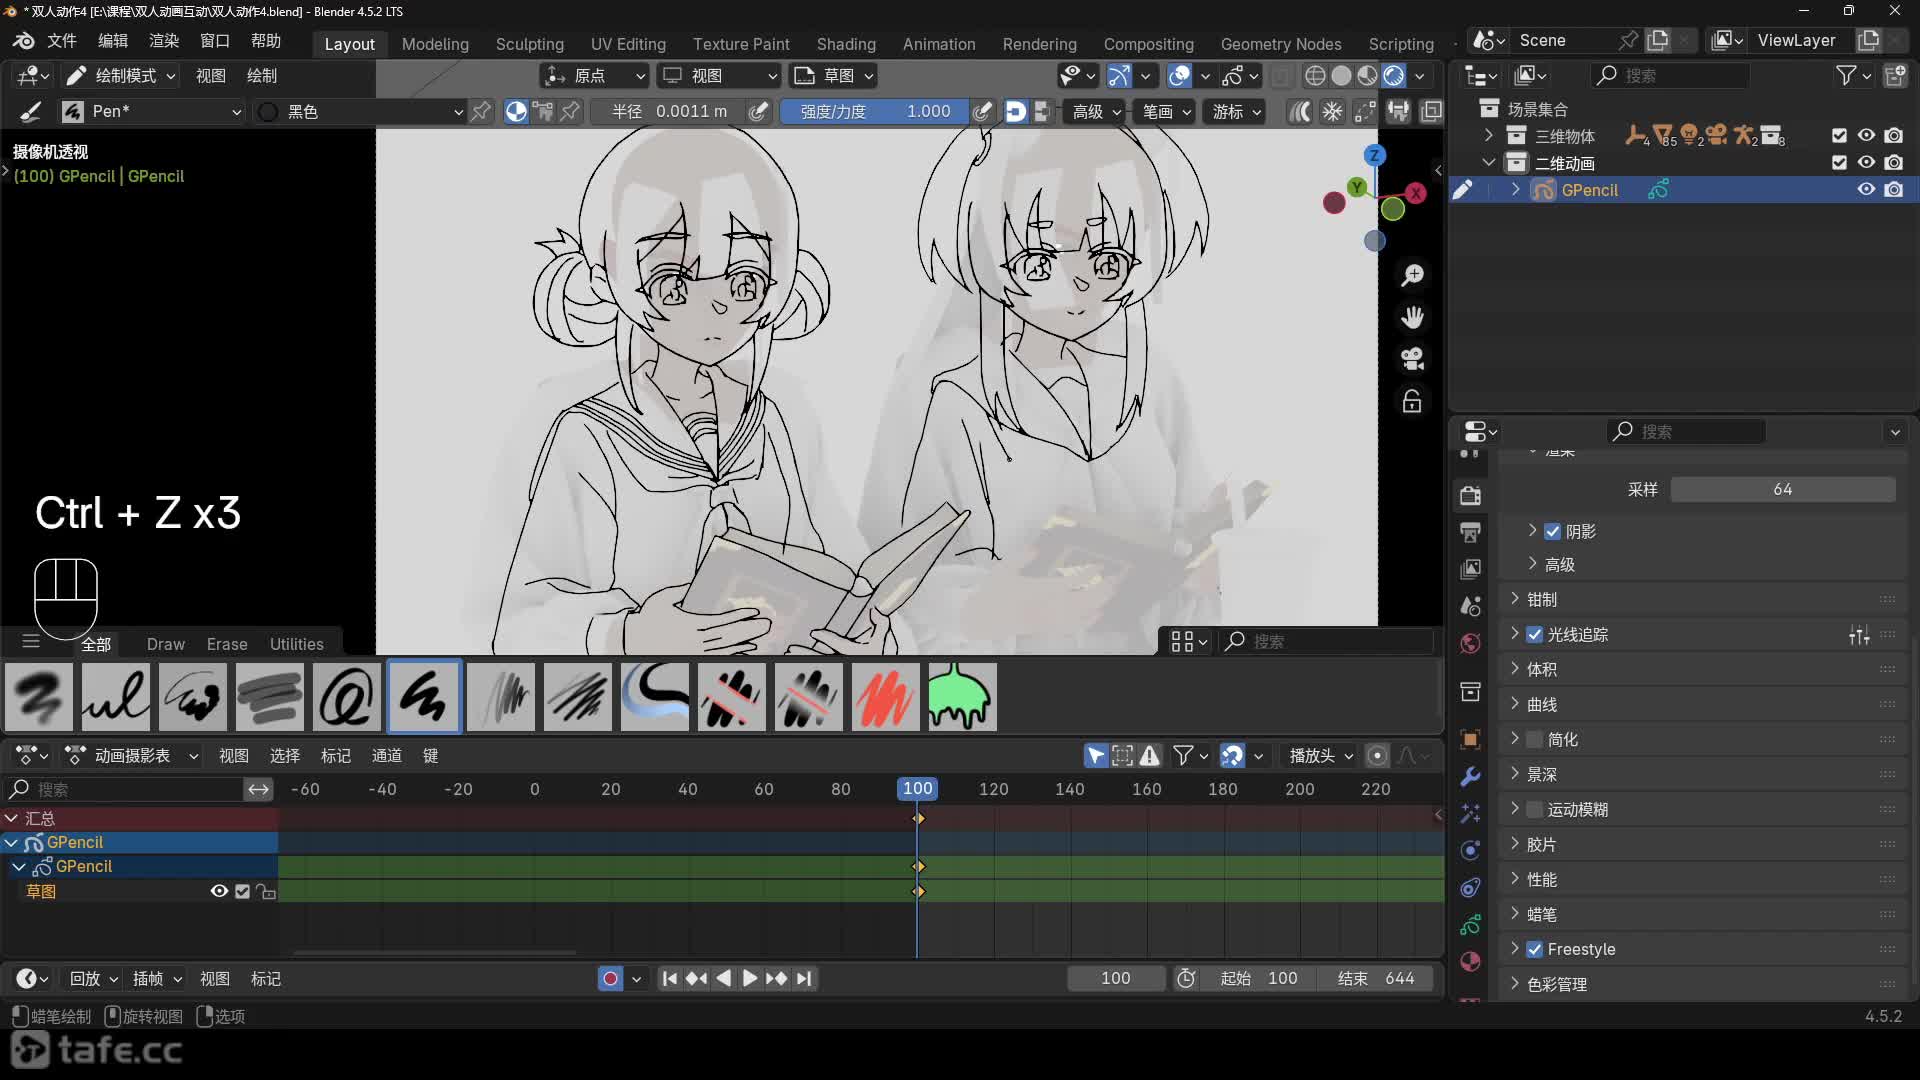Viewport: 1920px width, 1080px height.
Task: Hide the GPencil object in outliner
Action: 1866,190
